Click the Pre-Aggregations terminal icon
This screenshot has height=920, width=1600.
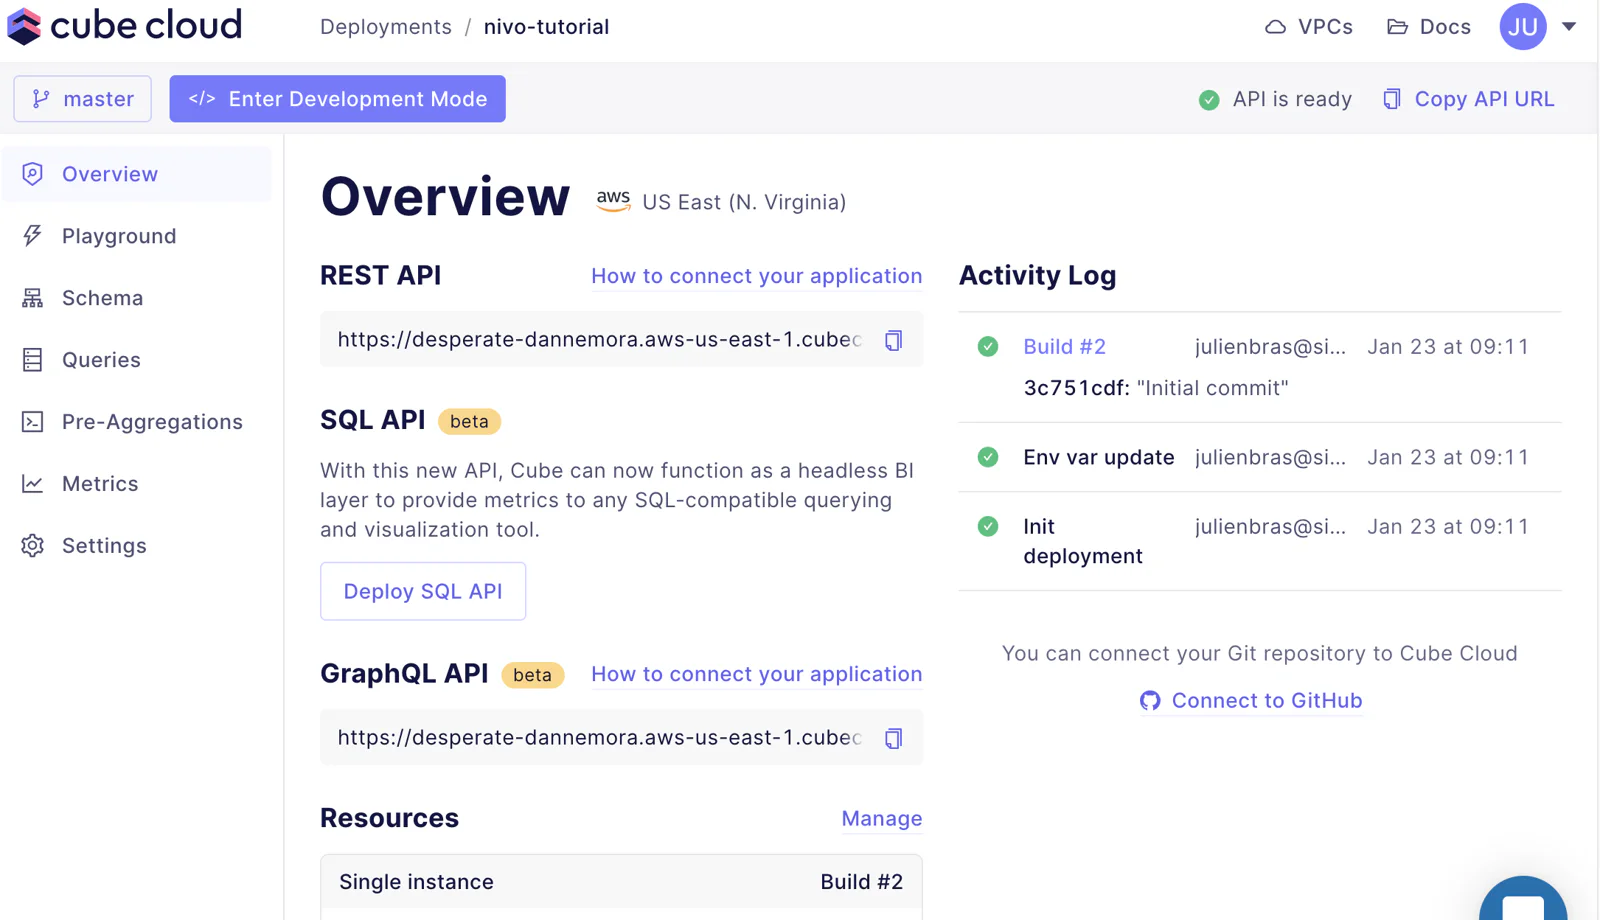(33, 422)
